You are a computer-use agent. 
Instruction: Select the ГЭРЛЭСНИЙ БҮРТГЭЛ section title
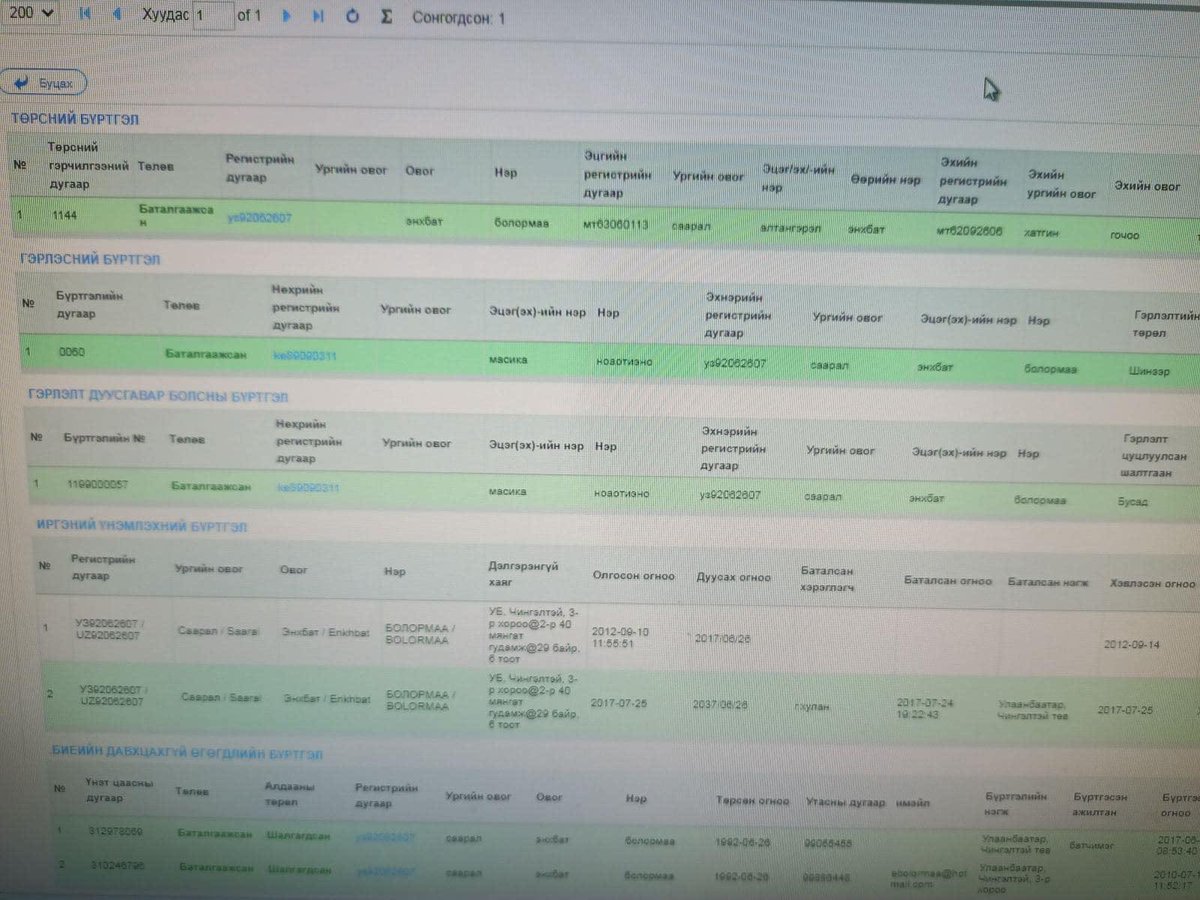point(90,259)
